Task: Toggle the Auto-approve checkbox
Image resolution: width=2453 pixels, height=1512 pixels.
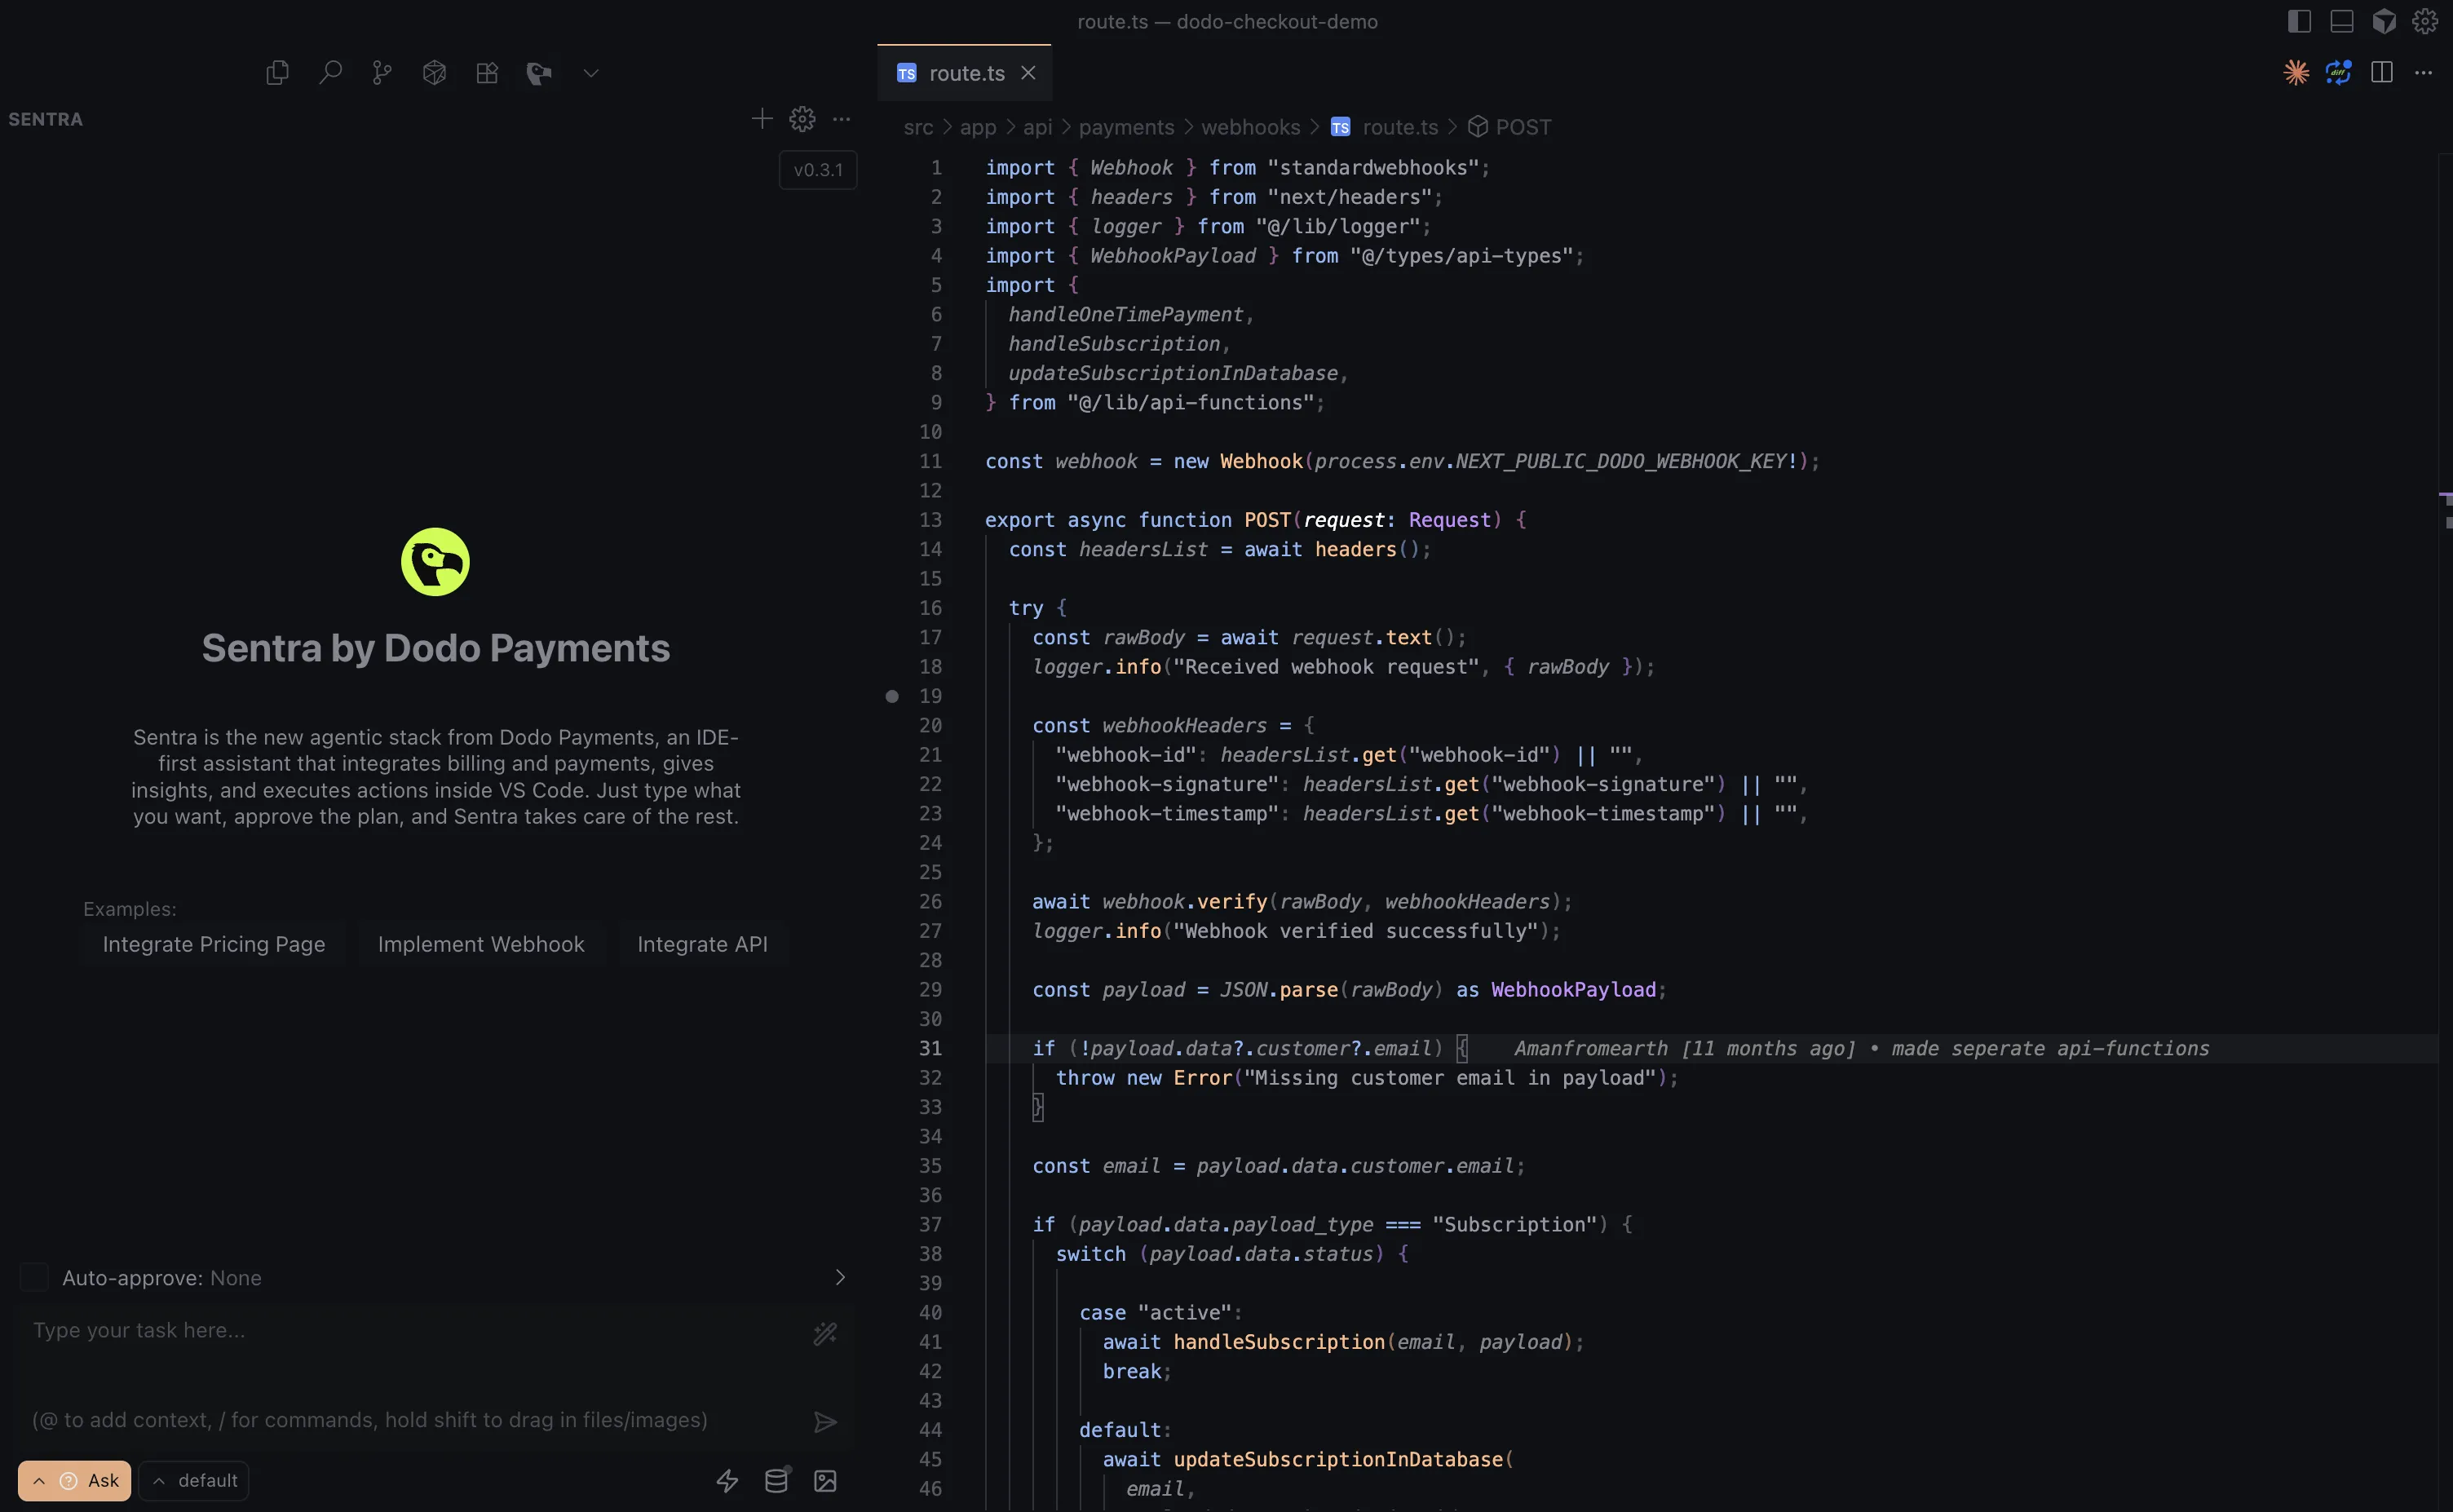Action: point(34,1277)
